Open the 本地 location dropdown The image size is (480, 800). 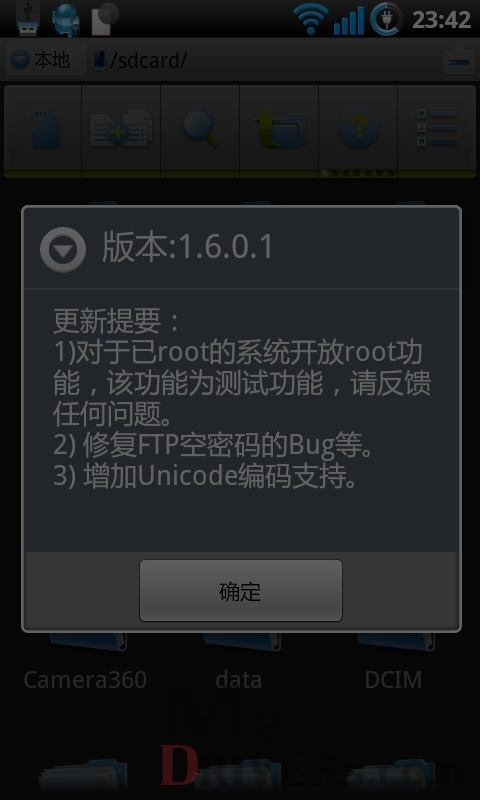(45, 60)
